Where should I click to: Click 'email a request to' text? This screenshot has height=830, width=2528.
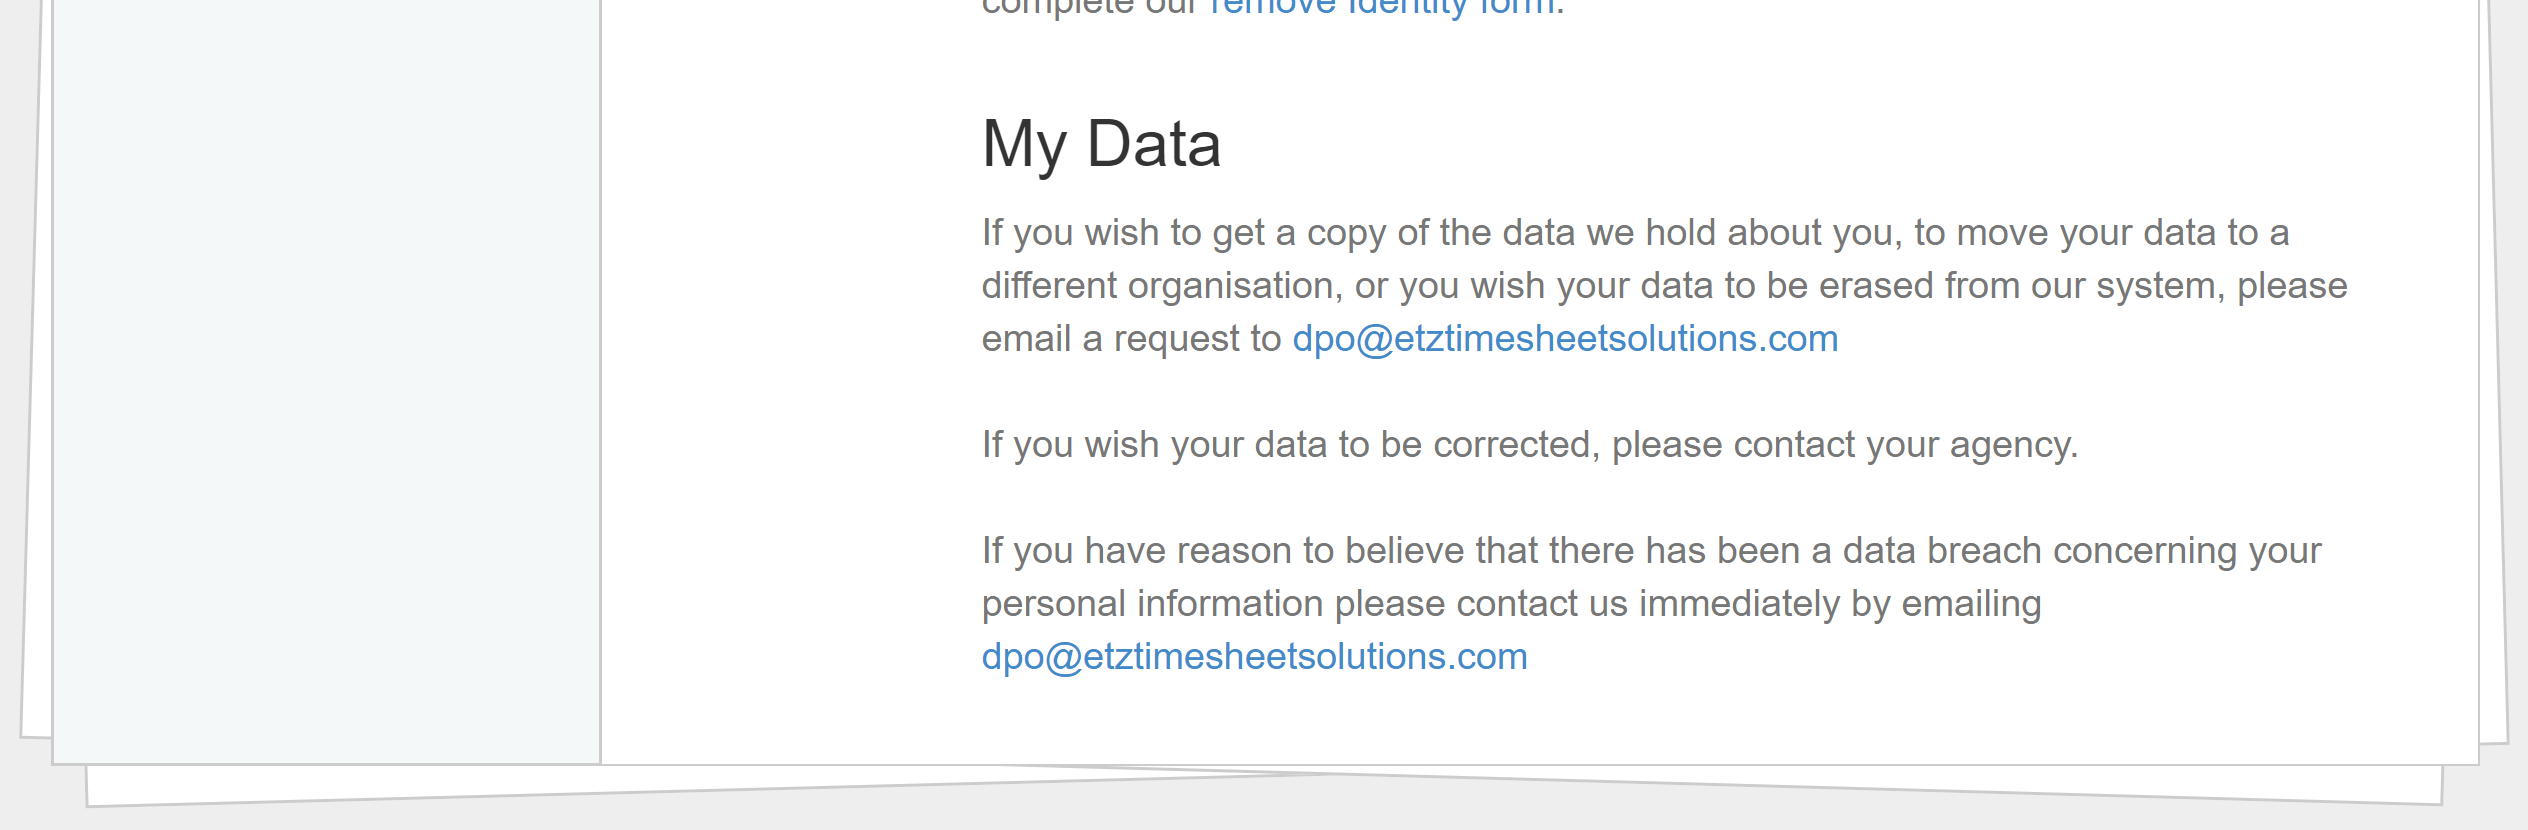1131,339
